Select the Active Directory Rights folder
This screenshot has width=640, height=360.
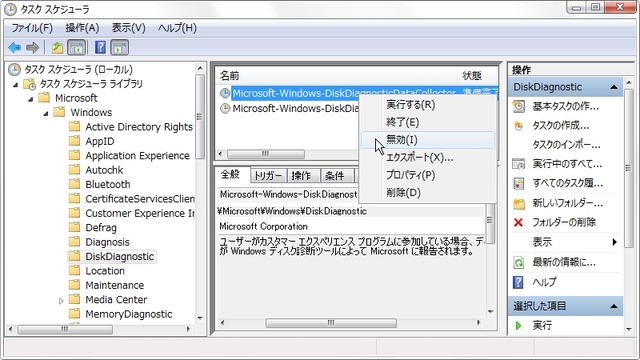coord(139,127)
